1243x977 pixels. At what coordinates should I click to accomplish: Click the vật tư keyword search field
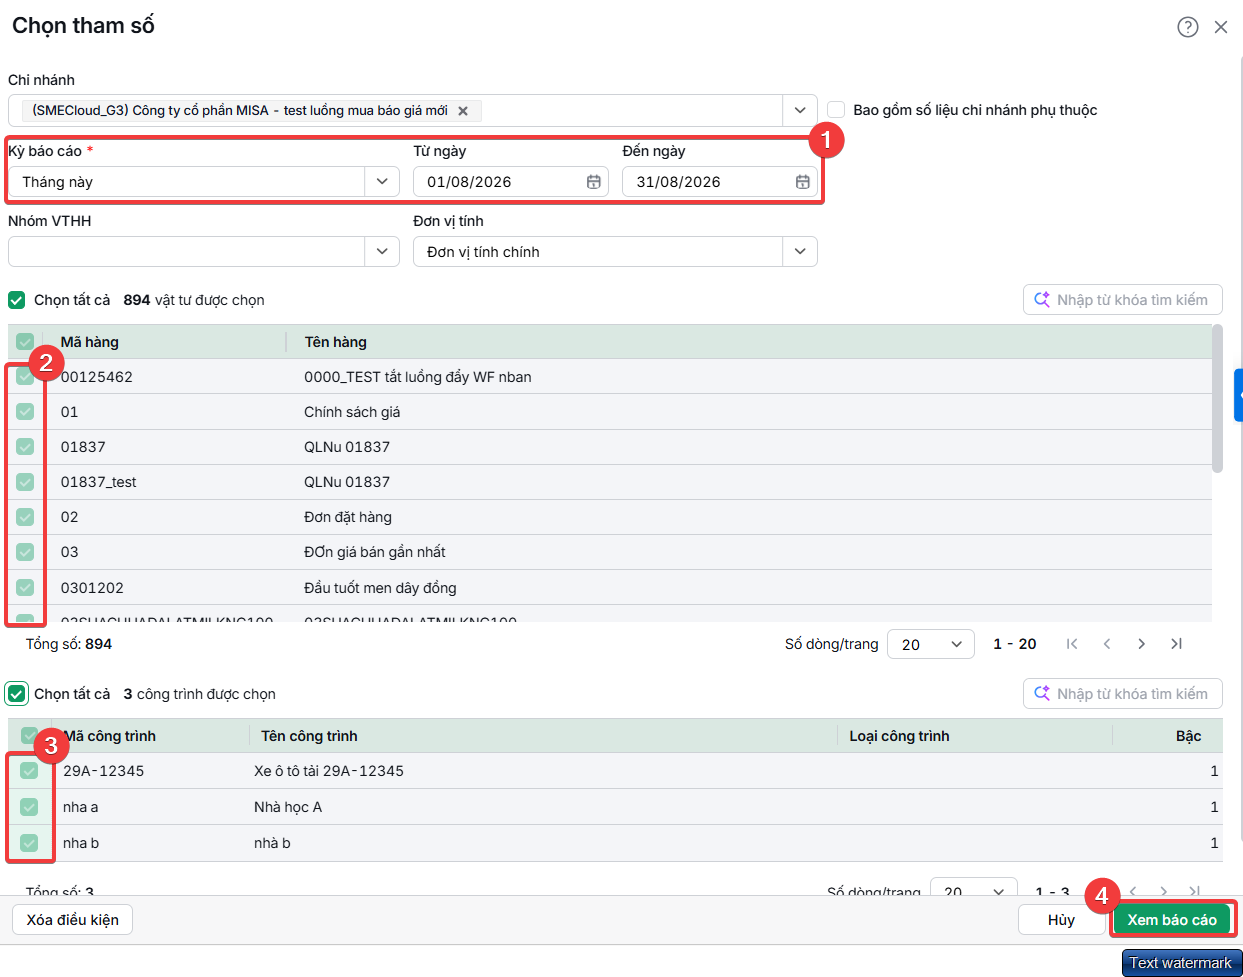point(1122,300)
